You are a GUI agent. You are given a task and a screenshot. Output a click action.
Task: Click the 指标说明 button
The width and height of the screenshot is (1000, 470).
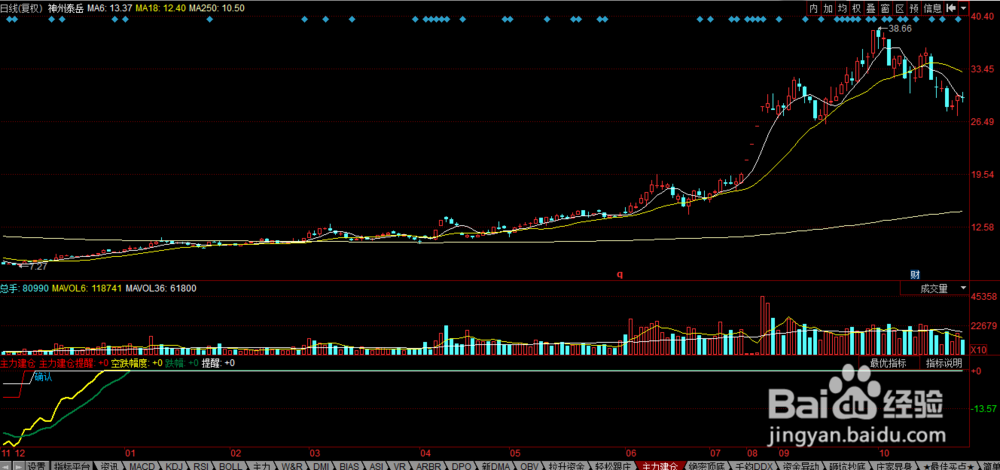pos(944,364)
